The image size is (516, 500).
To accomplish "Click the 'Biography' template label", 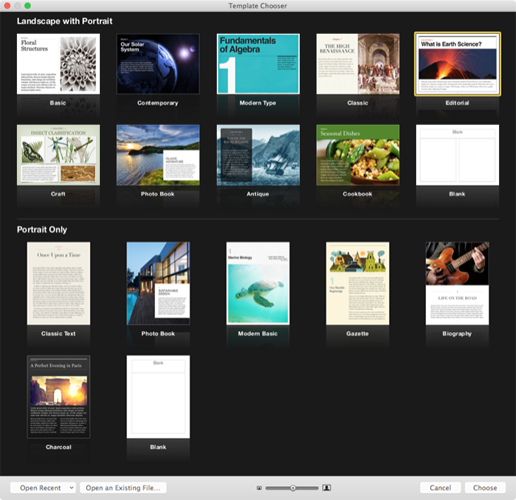I will click(x=457, y=334).
